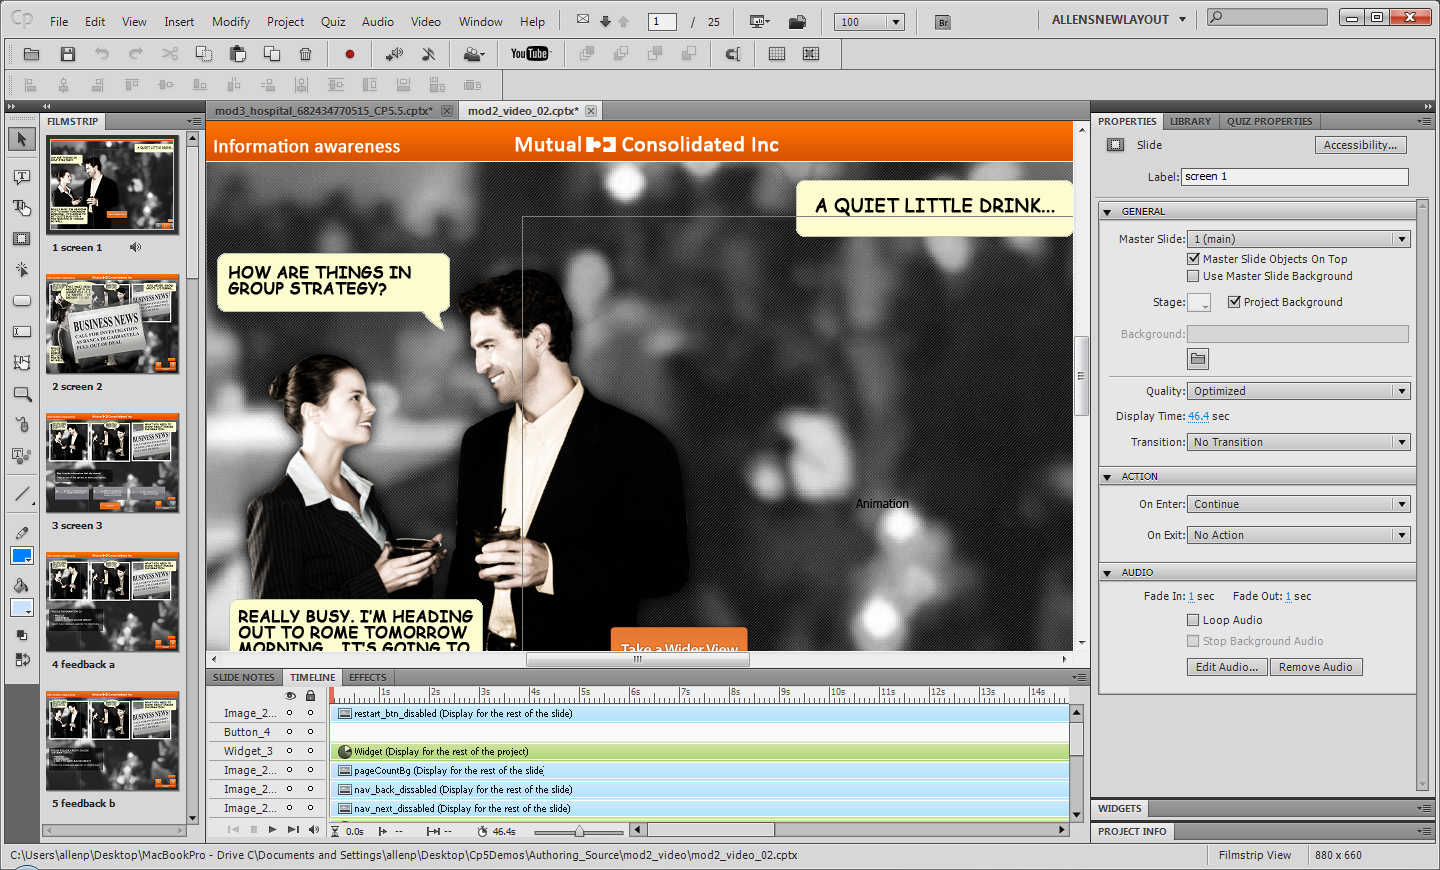Collapse the AUDIO section
The height and width of the screenshot is (870, 1440).
[x=1107, y=573]
